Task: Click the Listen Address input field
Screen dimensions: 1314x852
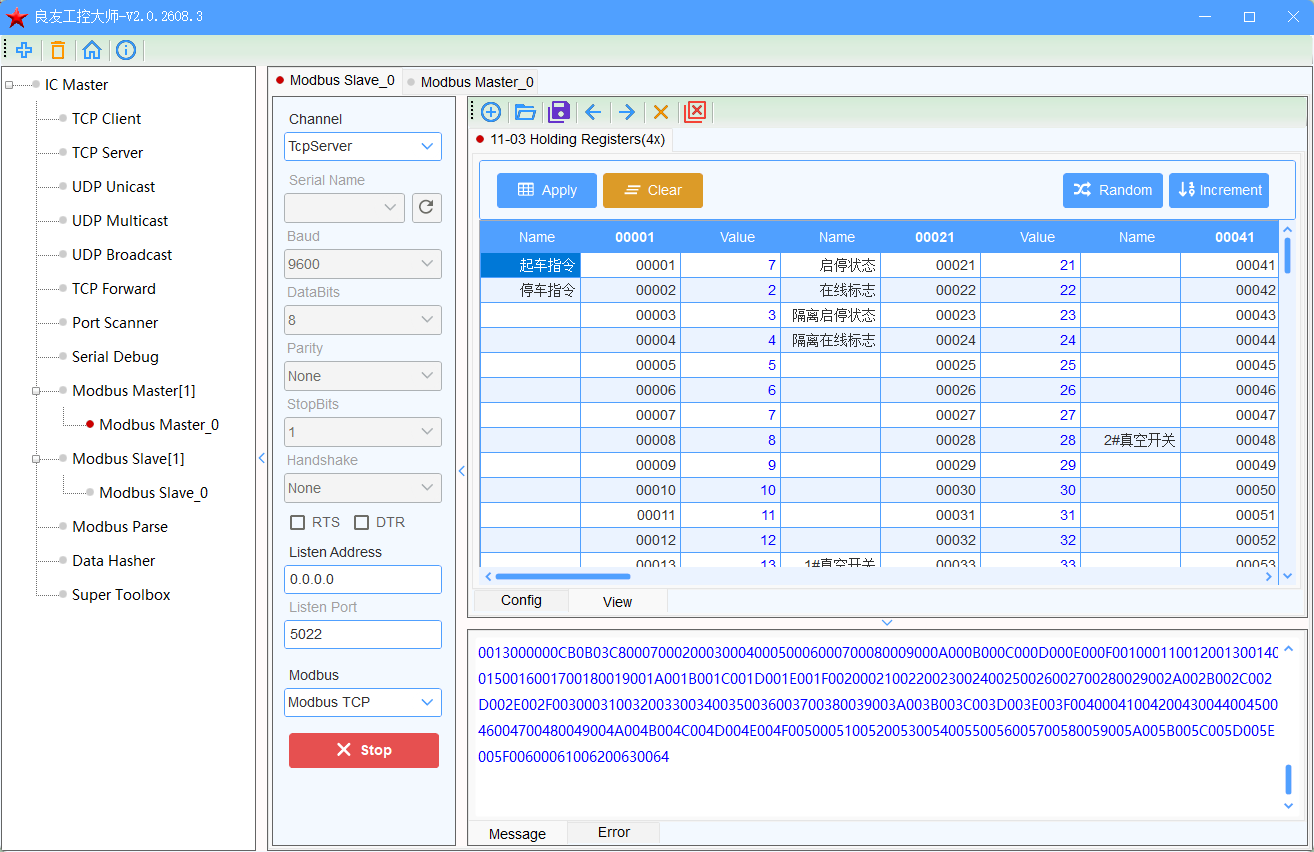Action: point(363,579)
